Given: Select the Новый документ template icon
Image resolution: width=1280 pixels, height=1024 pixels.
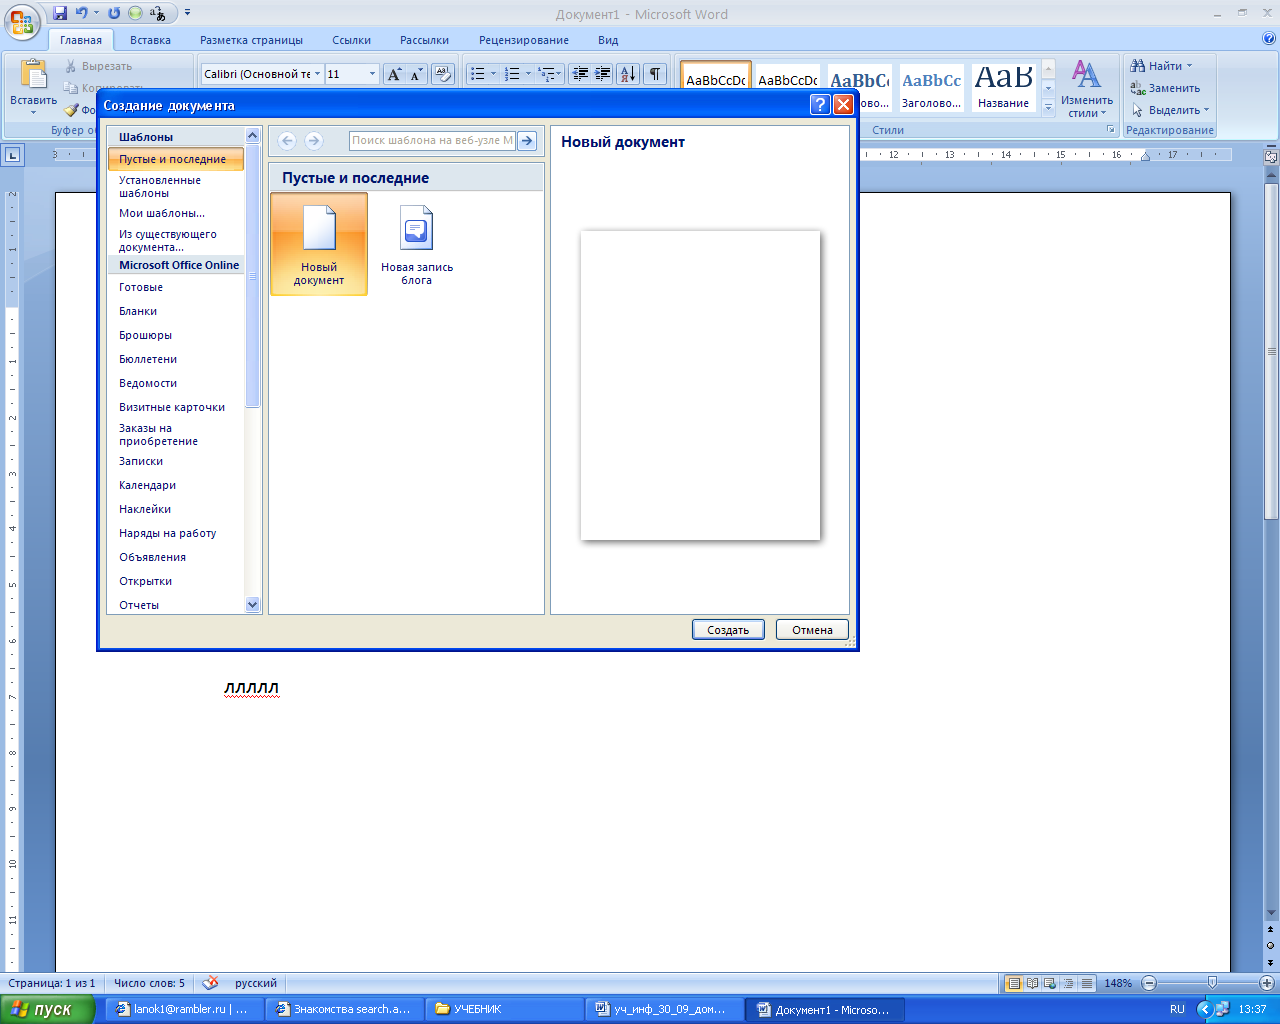Looking at the screenshot, I should pos(319,244).
